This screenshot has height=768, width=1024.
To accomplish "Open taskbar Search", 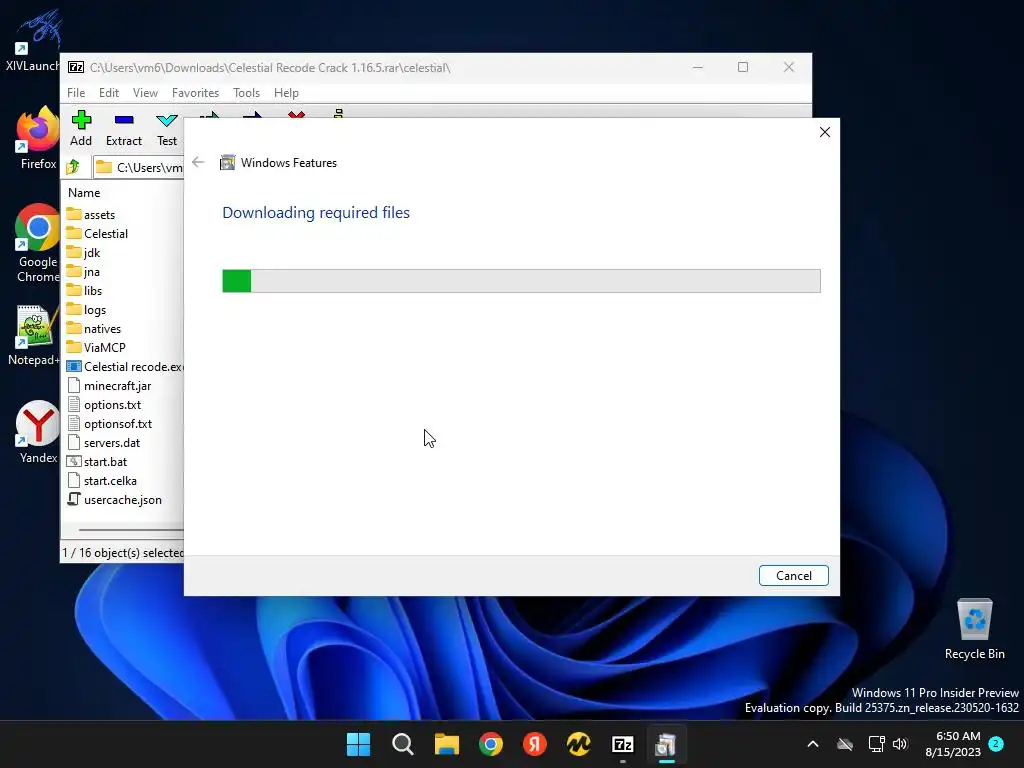I will [402, 744].
